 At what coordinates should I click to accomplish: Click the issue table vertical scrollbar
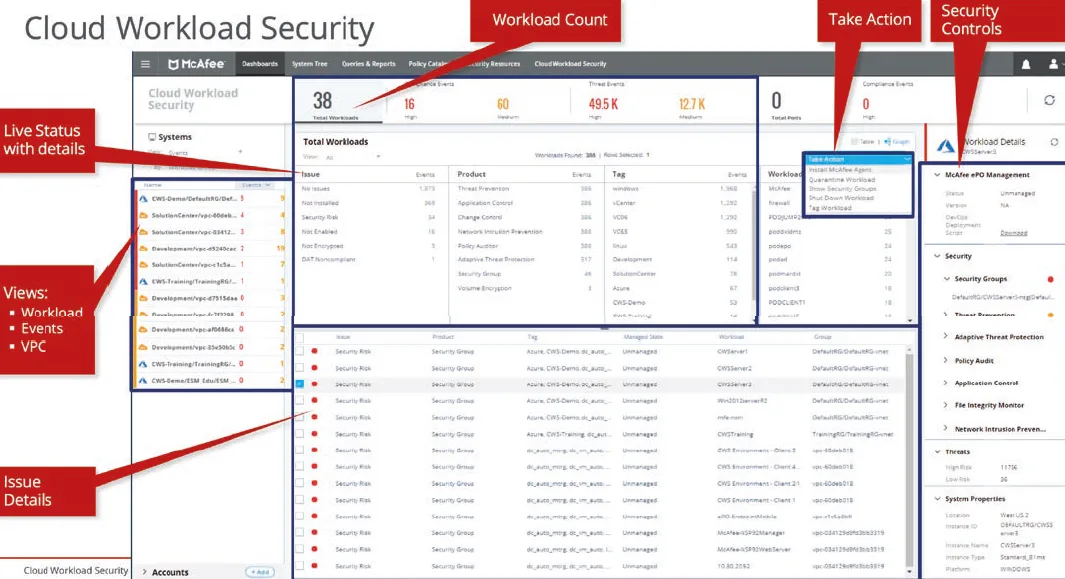pos(909,459)
